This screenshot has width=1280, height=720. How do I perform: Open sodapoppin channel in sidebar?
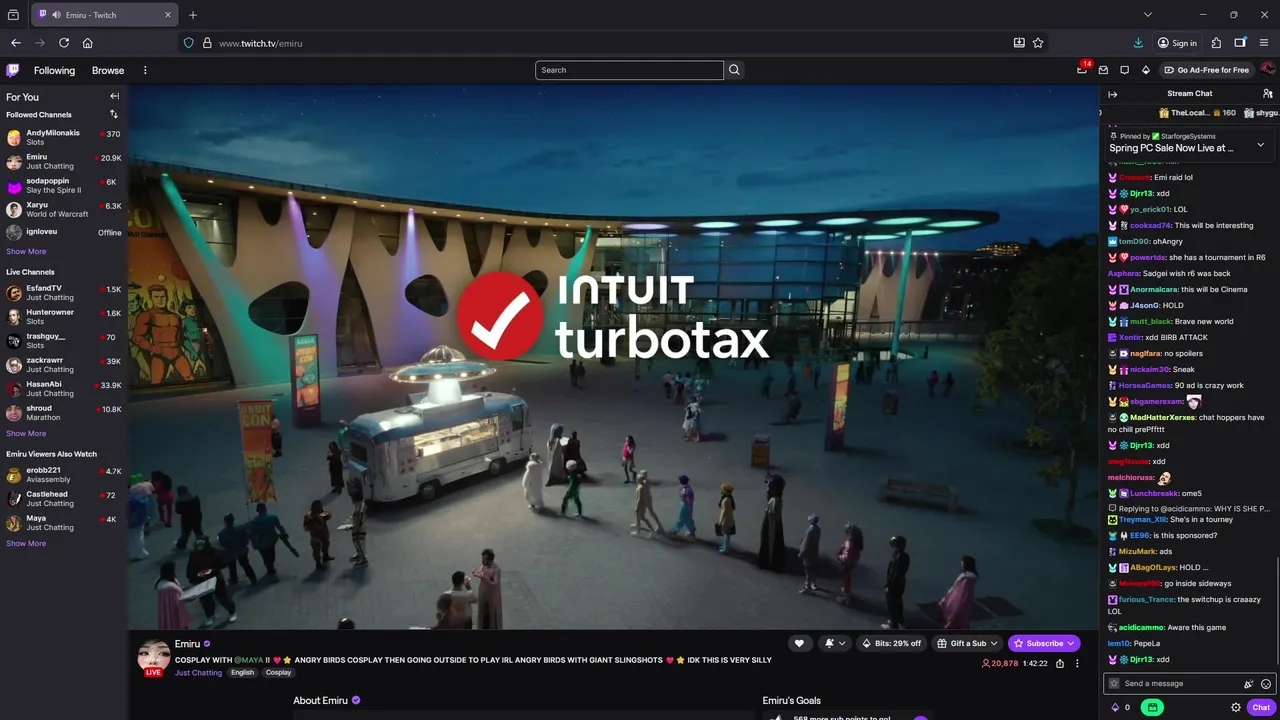64,186
